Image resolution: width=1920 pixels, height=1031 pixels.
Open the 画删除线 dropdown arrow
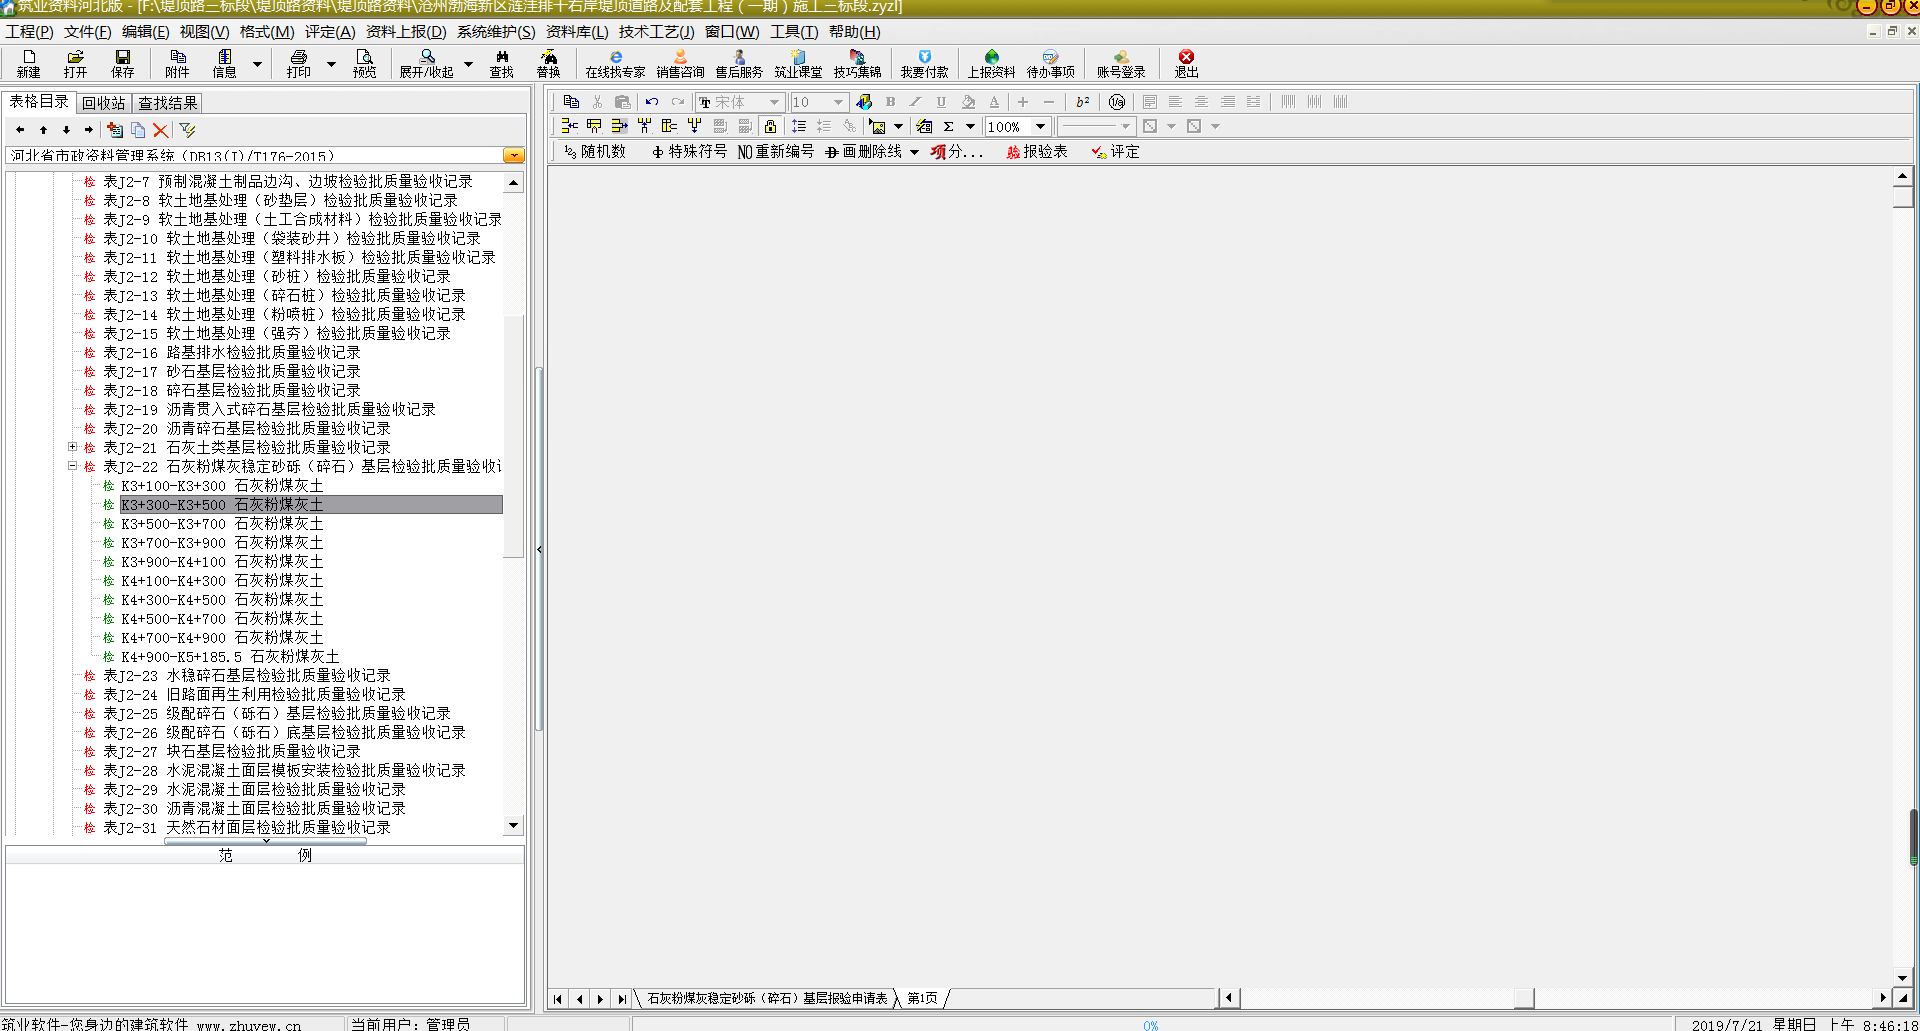pyautogui.click(x=914, y=152)
